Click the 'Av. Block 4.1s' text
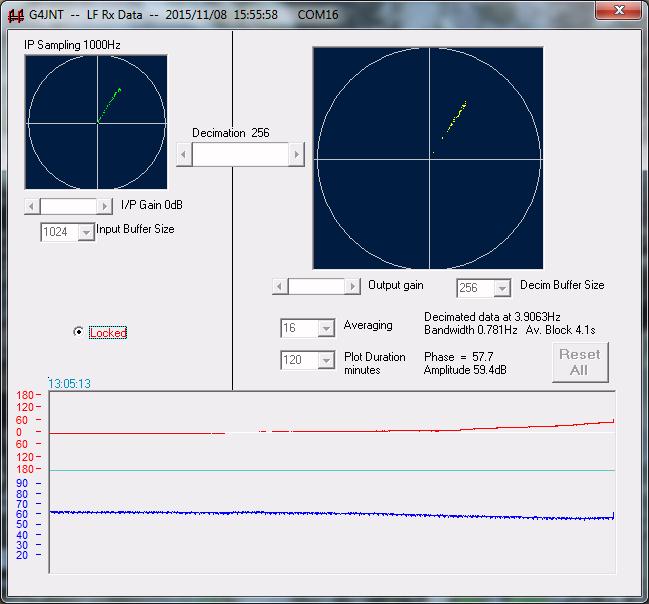The height and width of the screenshot is (604, 649). click(560, 330)
